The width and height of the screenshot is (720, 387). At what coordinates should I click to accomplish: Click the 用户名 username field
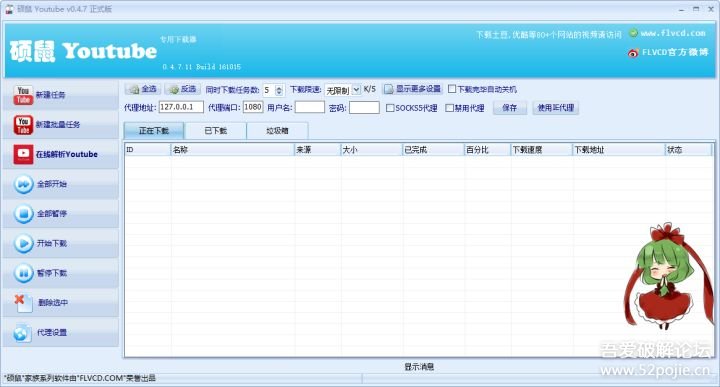pyautogui.click(x=309, y=107)
